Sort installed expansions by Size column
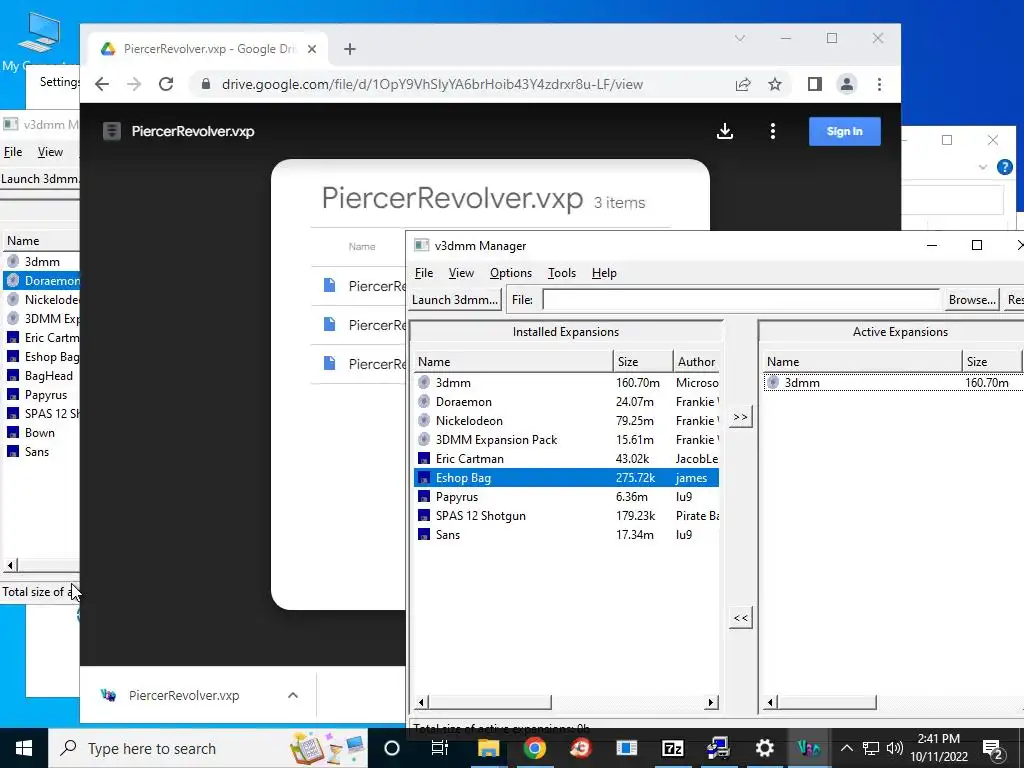 tap(643, 362)
